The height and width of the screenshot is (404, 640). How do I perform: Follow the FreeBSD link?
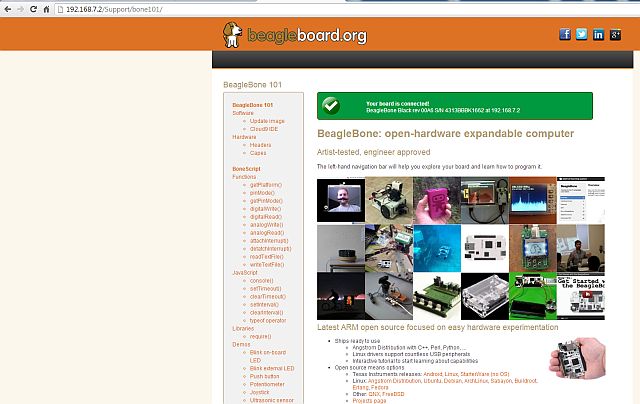point(393,394)
